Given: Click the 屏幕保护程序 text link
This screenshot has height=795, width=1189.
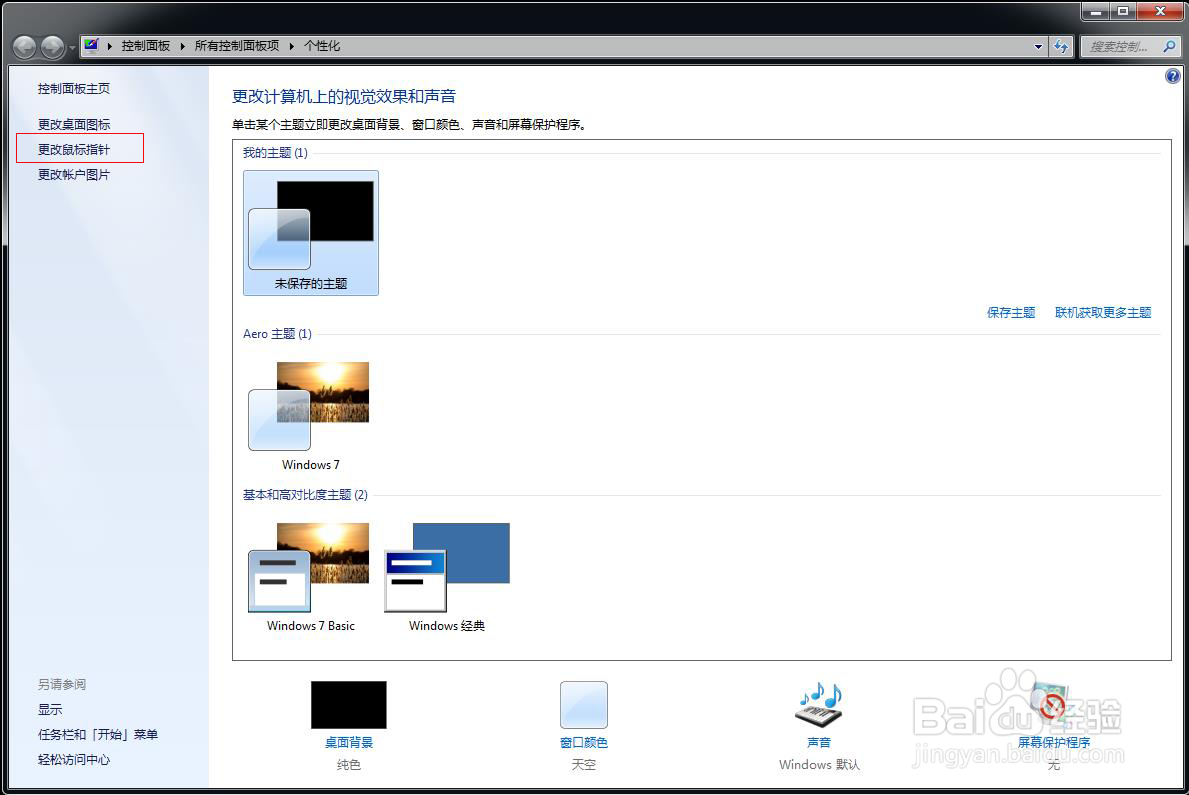Looking at the screenshot, I should pos(1053,743).
